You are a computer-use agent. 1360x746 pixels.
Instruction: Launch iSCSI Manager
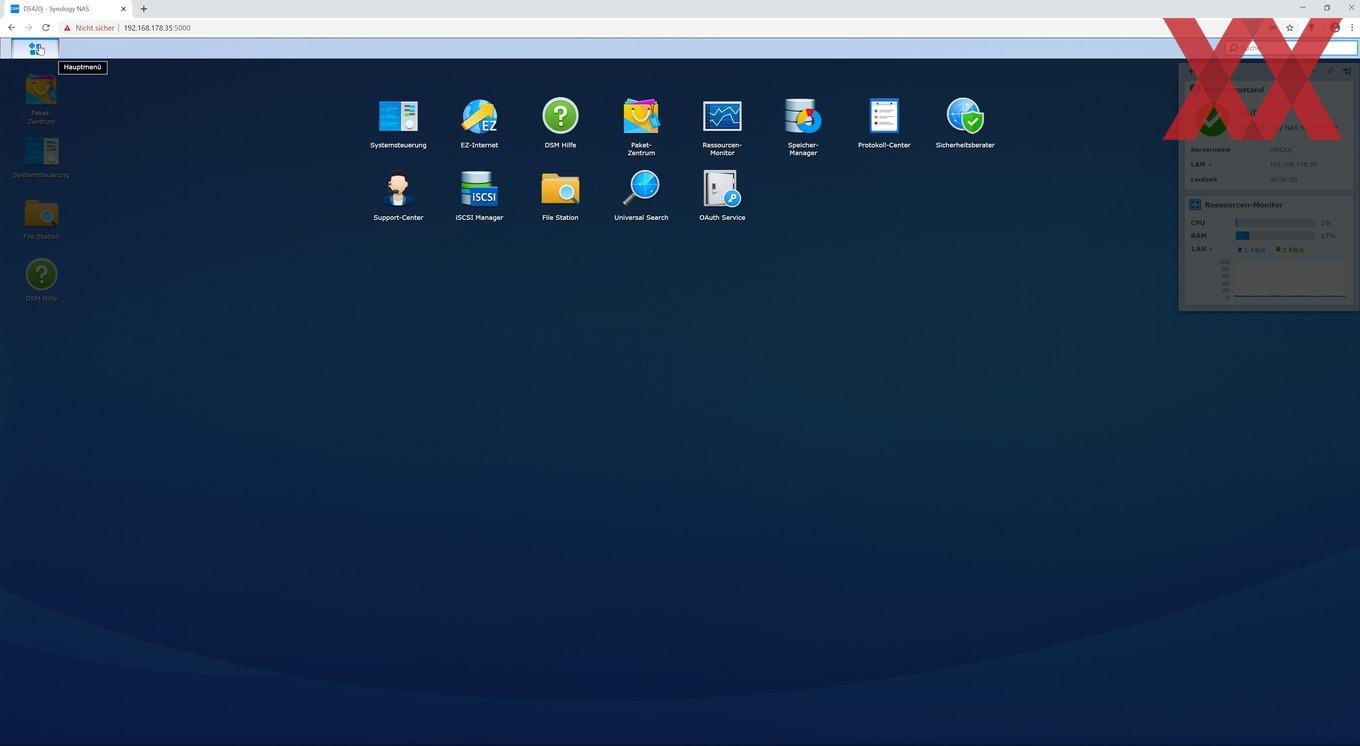479,195
